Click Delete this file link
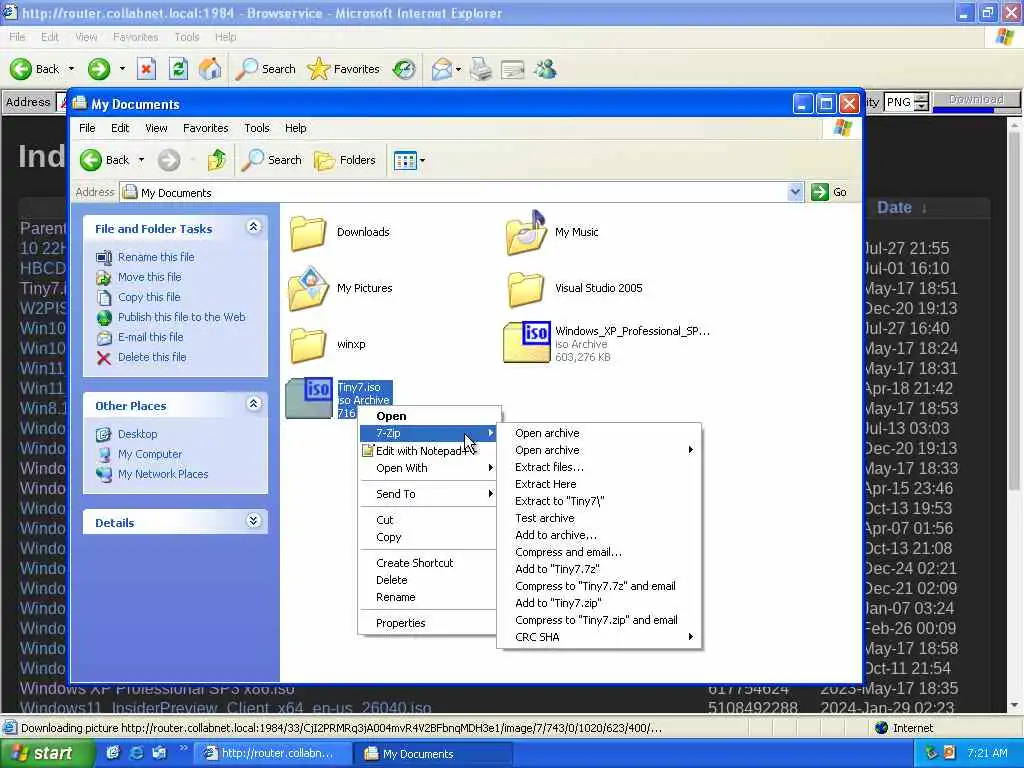 coord(152,357)
